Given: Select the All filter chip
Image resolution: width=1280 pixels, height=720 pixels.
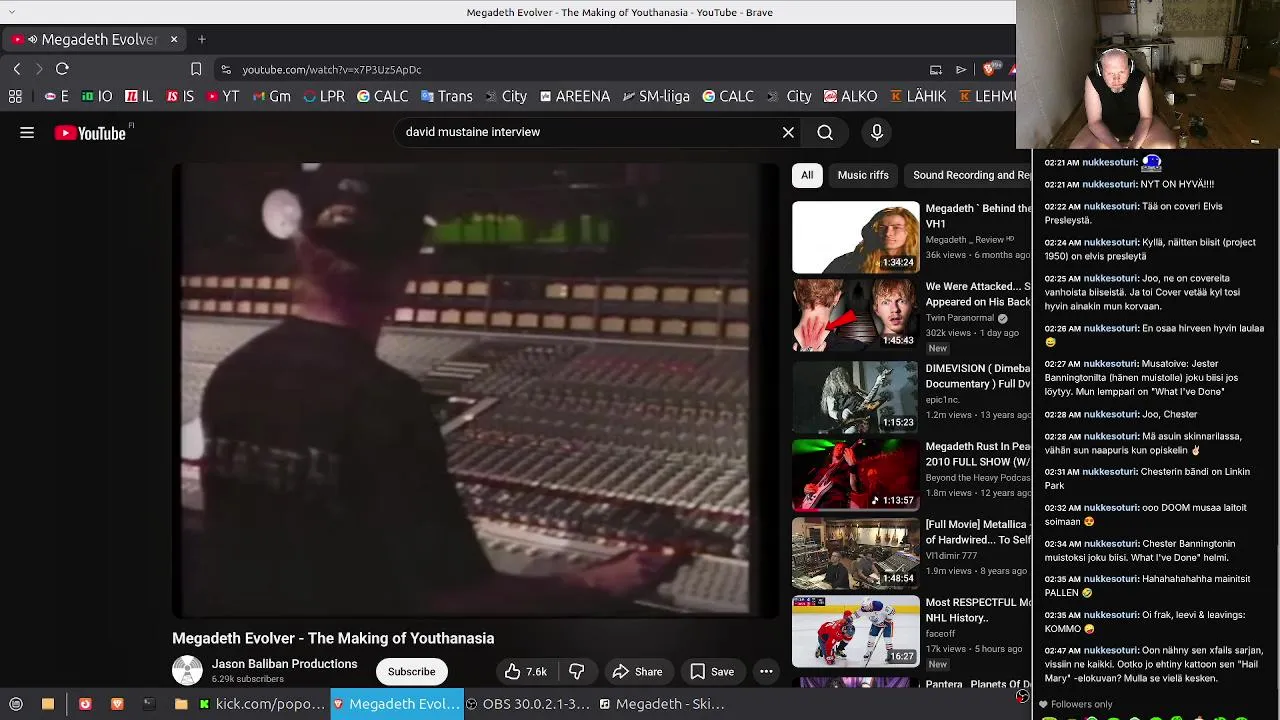Looking at the screenshot, I should click(x=807, y=175).
